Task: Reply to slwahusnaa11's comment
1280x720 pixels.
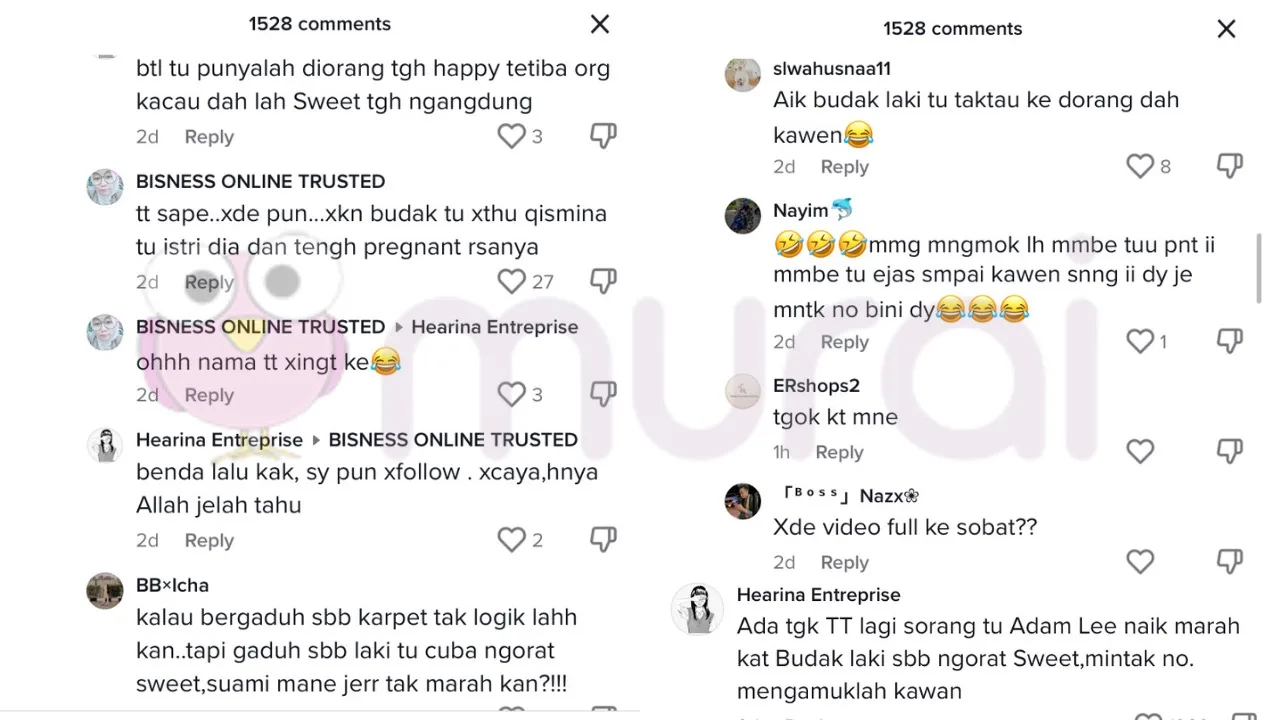Action: [x=845, y=167]
